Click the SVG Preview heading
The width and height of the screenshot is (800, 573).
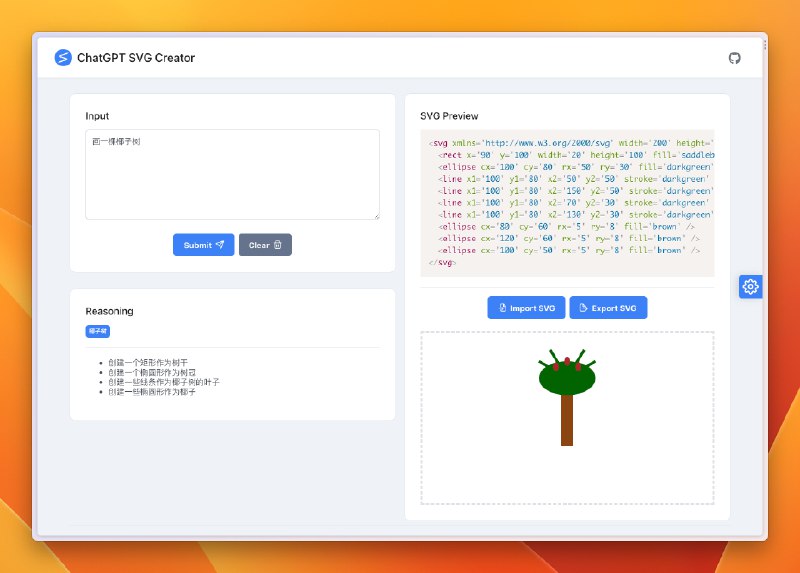click(x=449, y=116)
